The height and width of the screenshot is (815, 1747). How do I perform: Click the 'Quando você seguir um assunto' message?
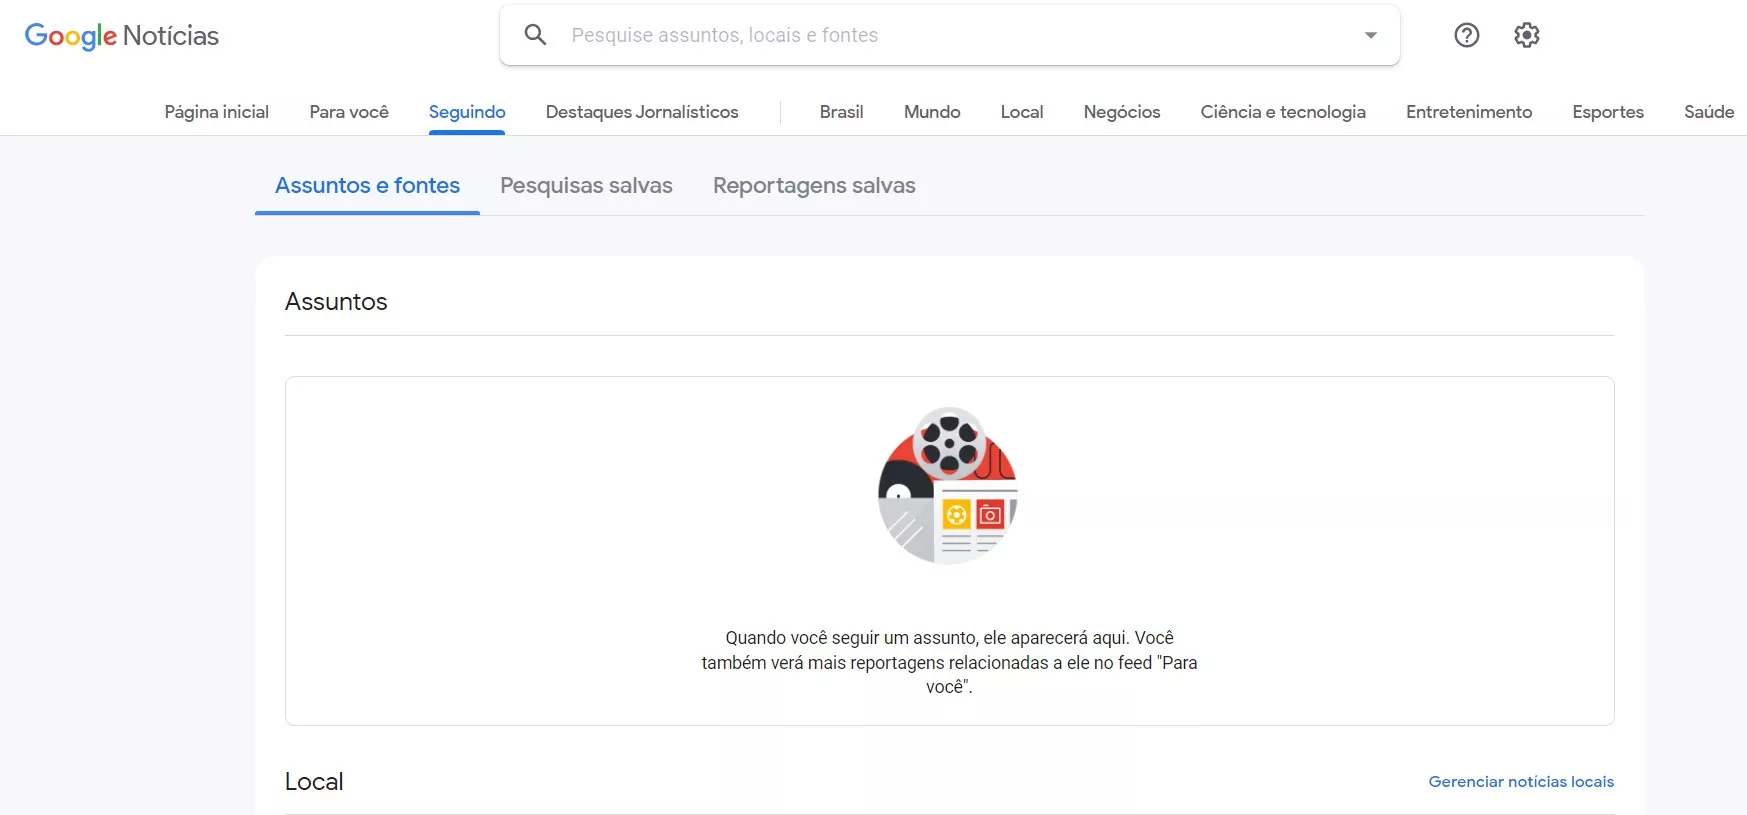point(949,662)
